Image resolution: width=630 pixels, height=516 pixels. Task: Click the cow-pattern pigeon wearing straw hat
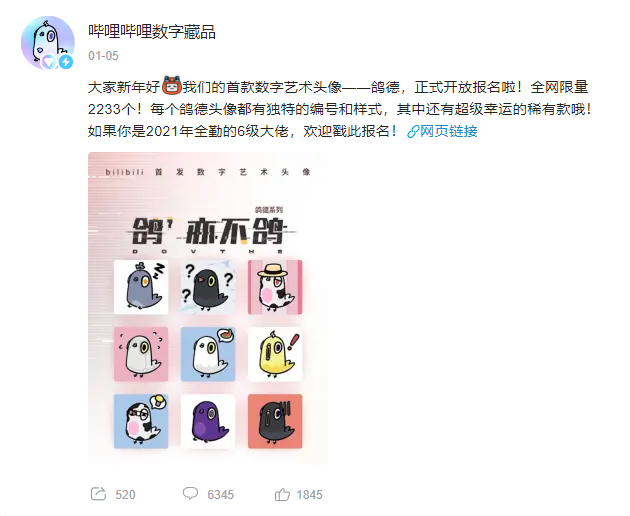[275, 287]
